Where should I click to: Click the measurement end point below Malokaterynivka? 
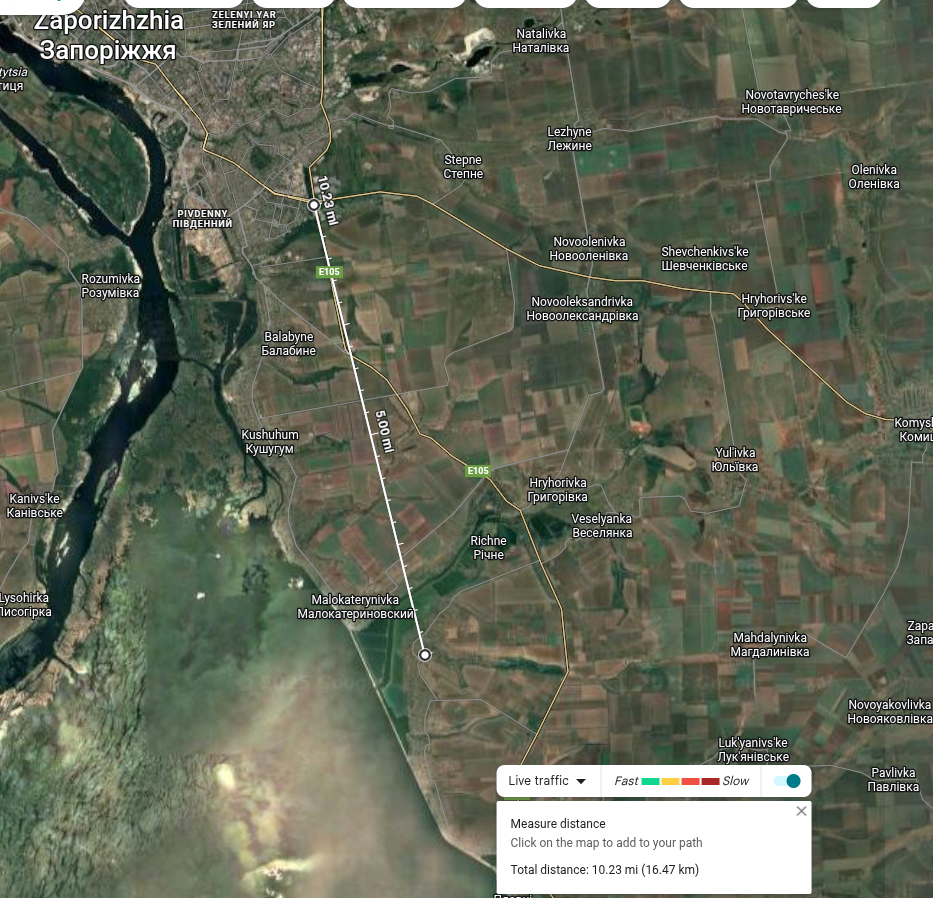click(425, 655)
